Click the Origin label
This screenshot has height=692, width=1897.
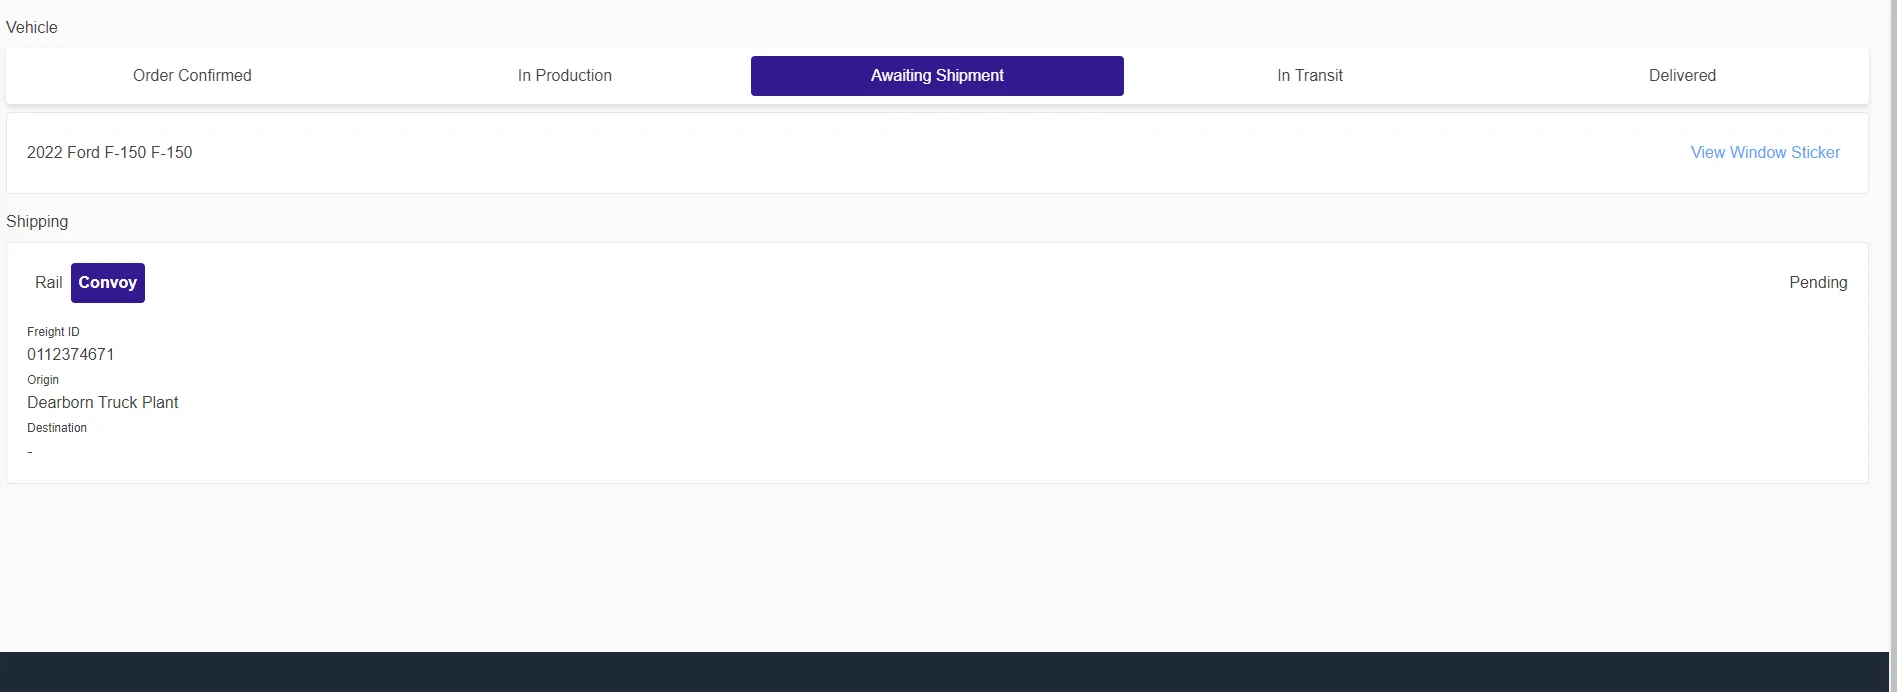point(43,380)
